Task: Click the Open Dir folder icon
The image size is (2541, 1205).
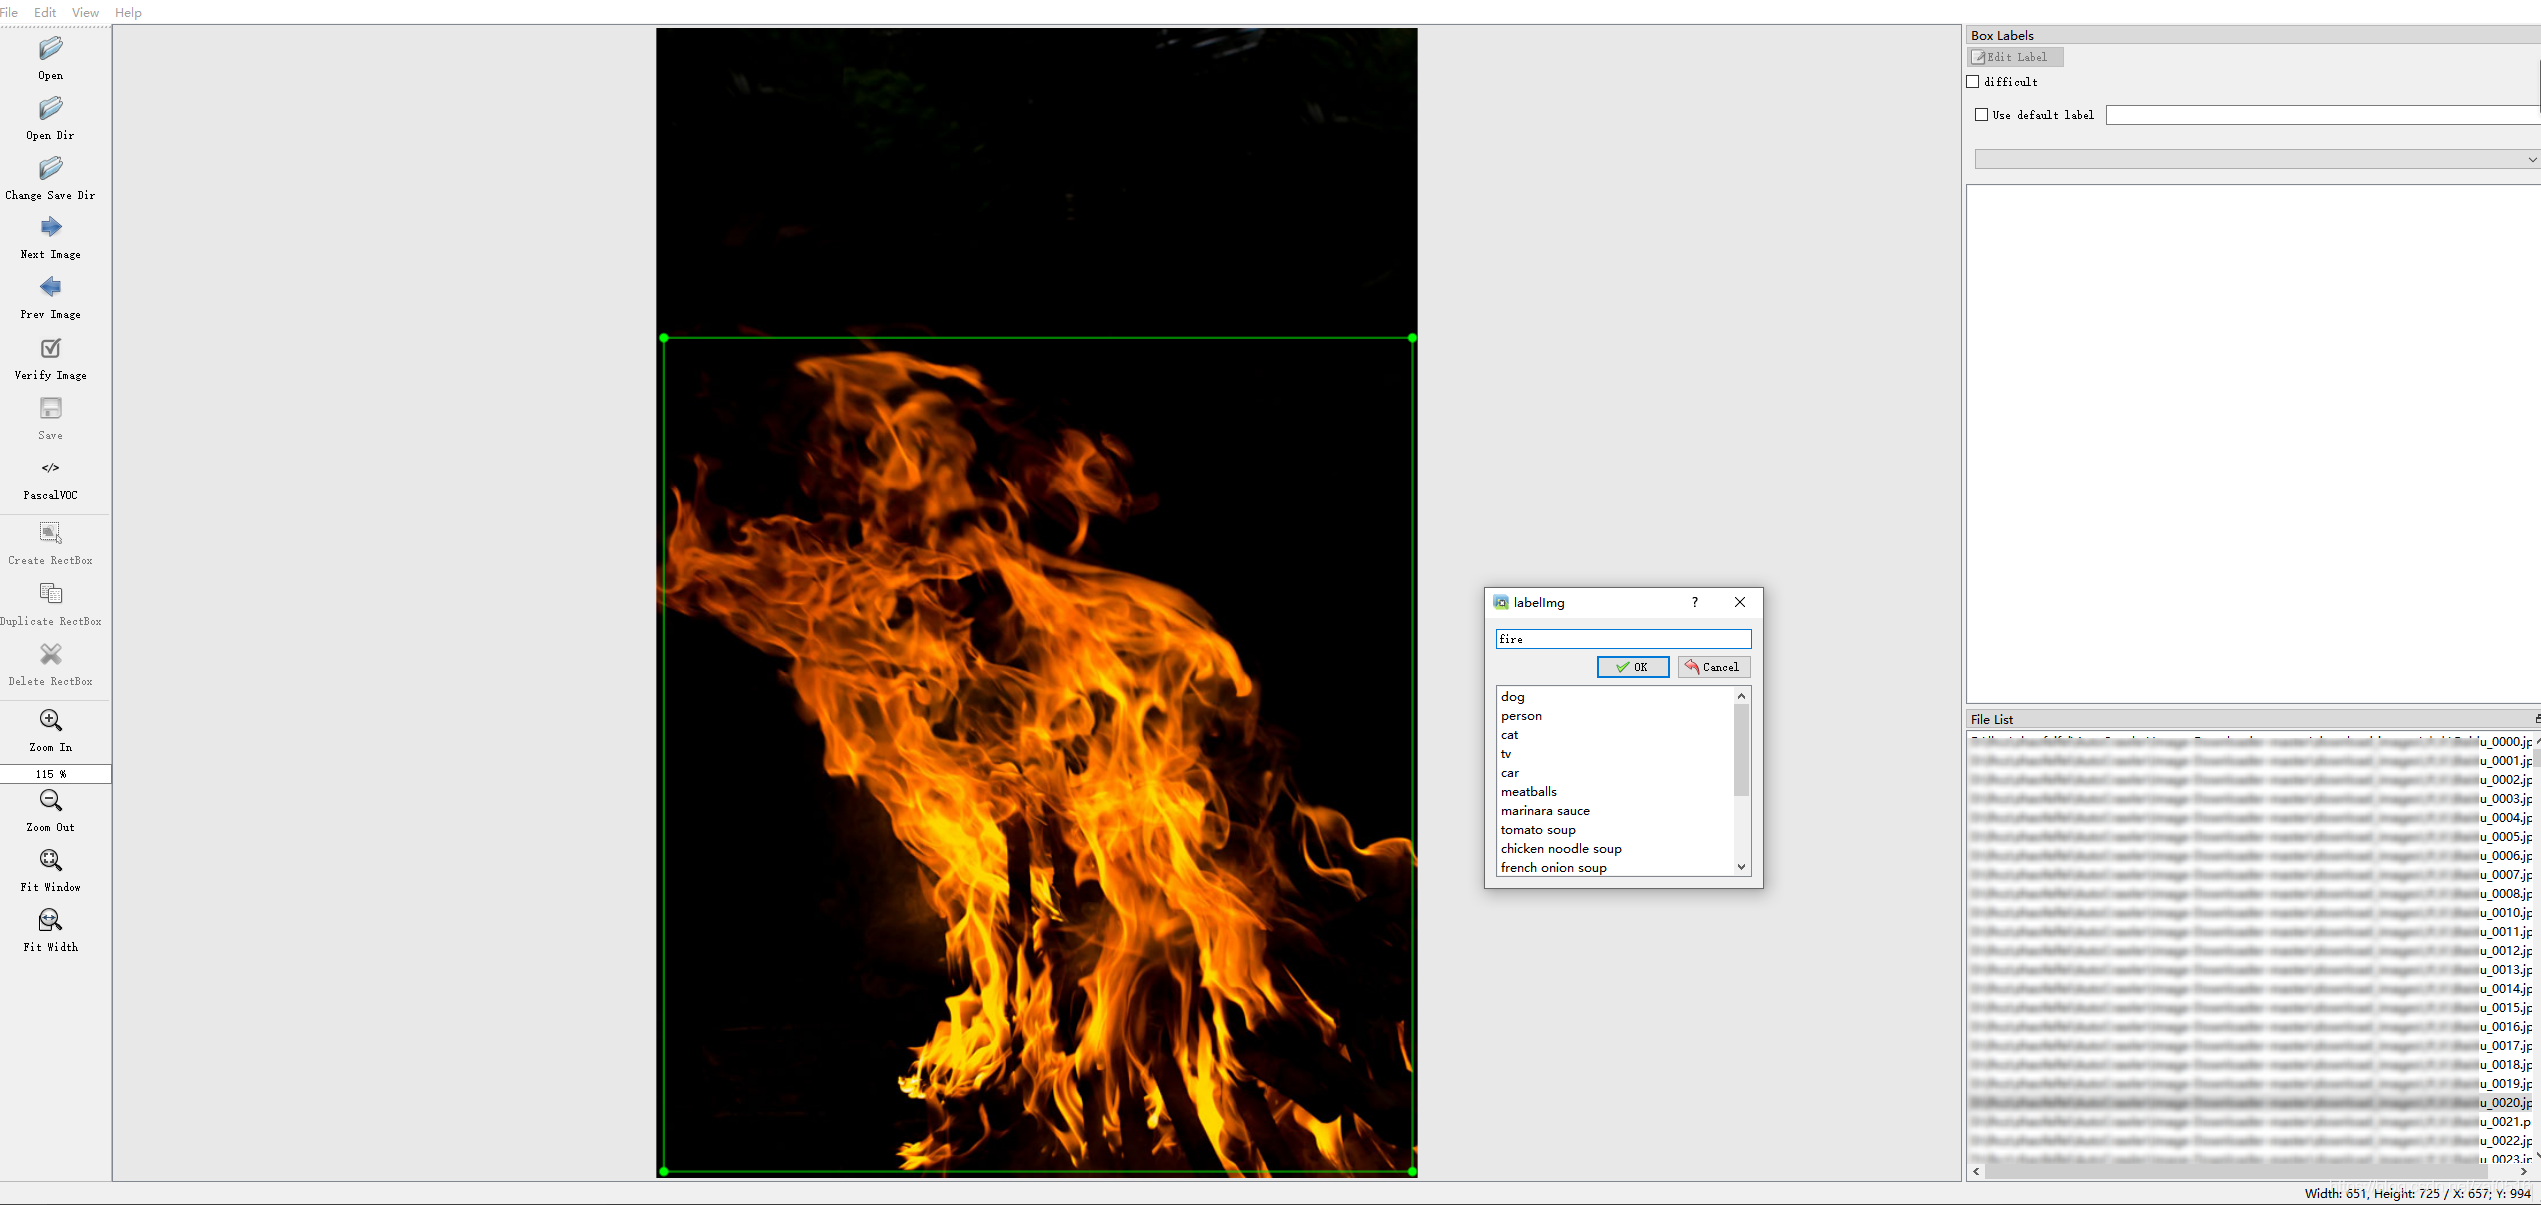Action: click(50, 108)
